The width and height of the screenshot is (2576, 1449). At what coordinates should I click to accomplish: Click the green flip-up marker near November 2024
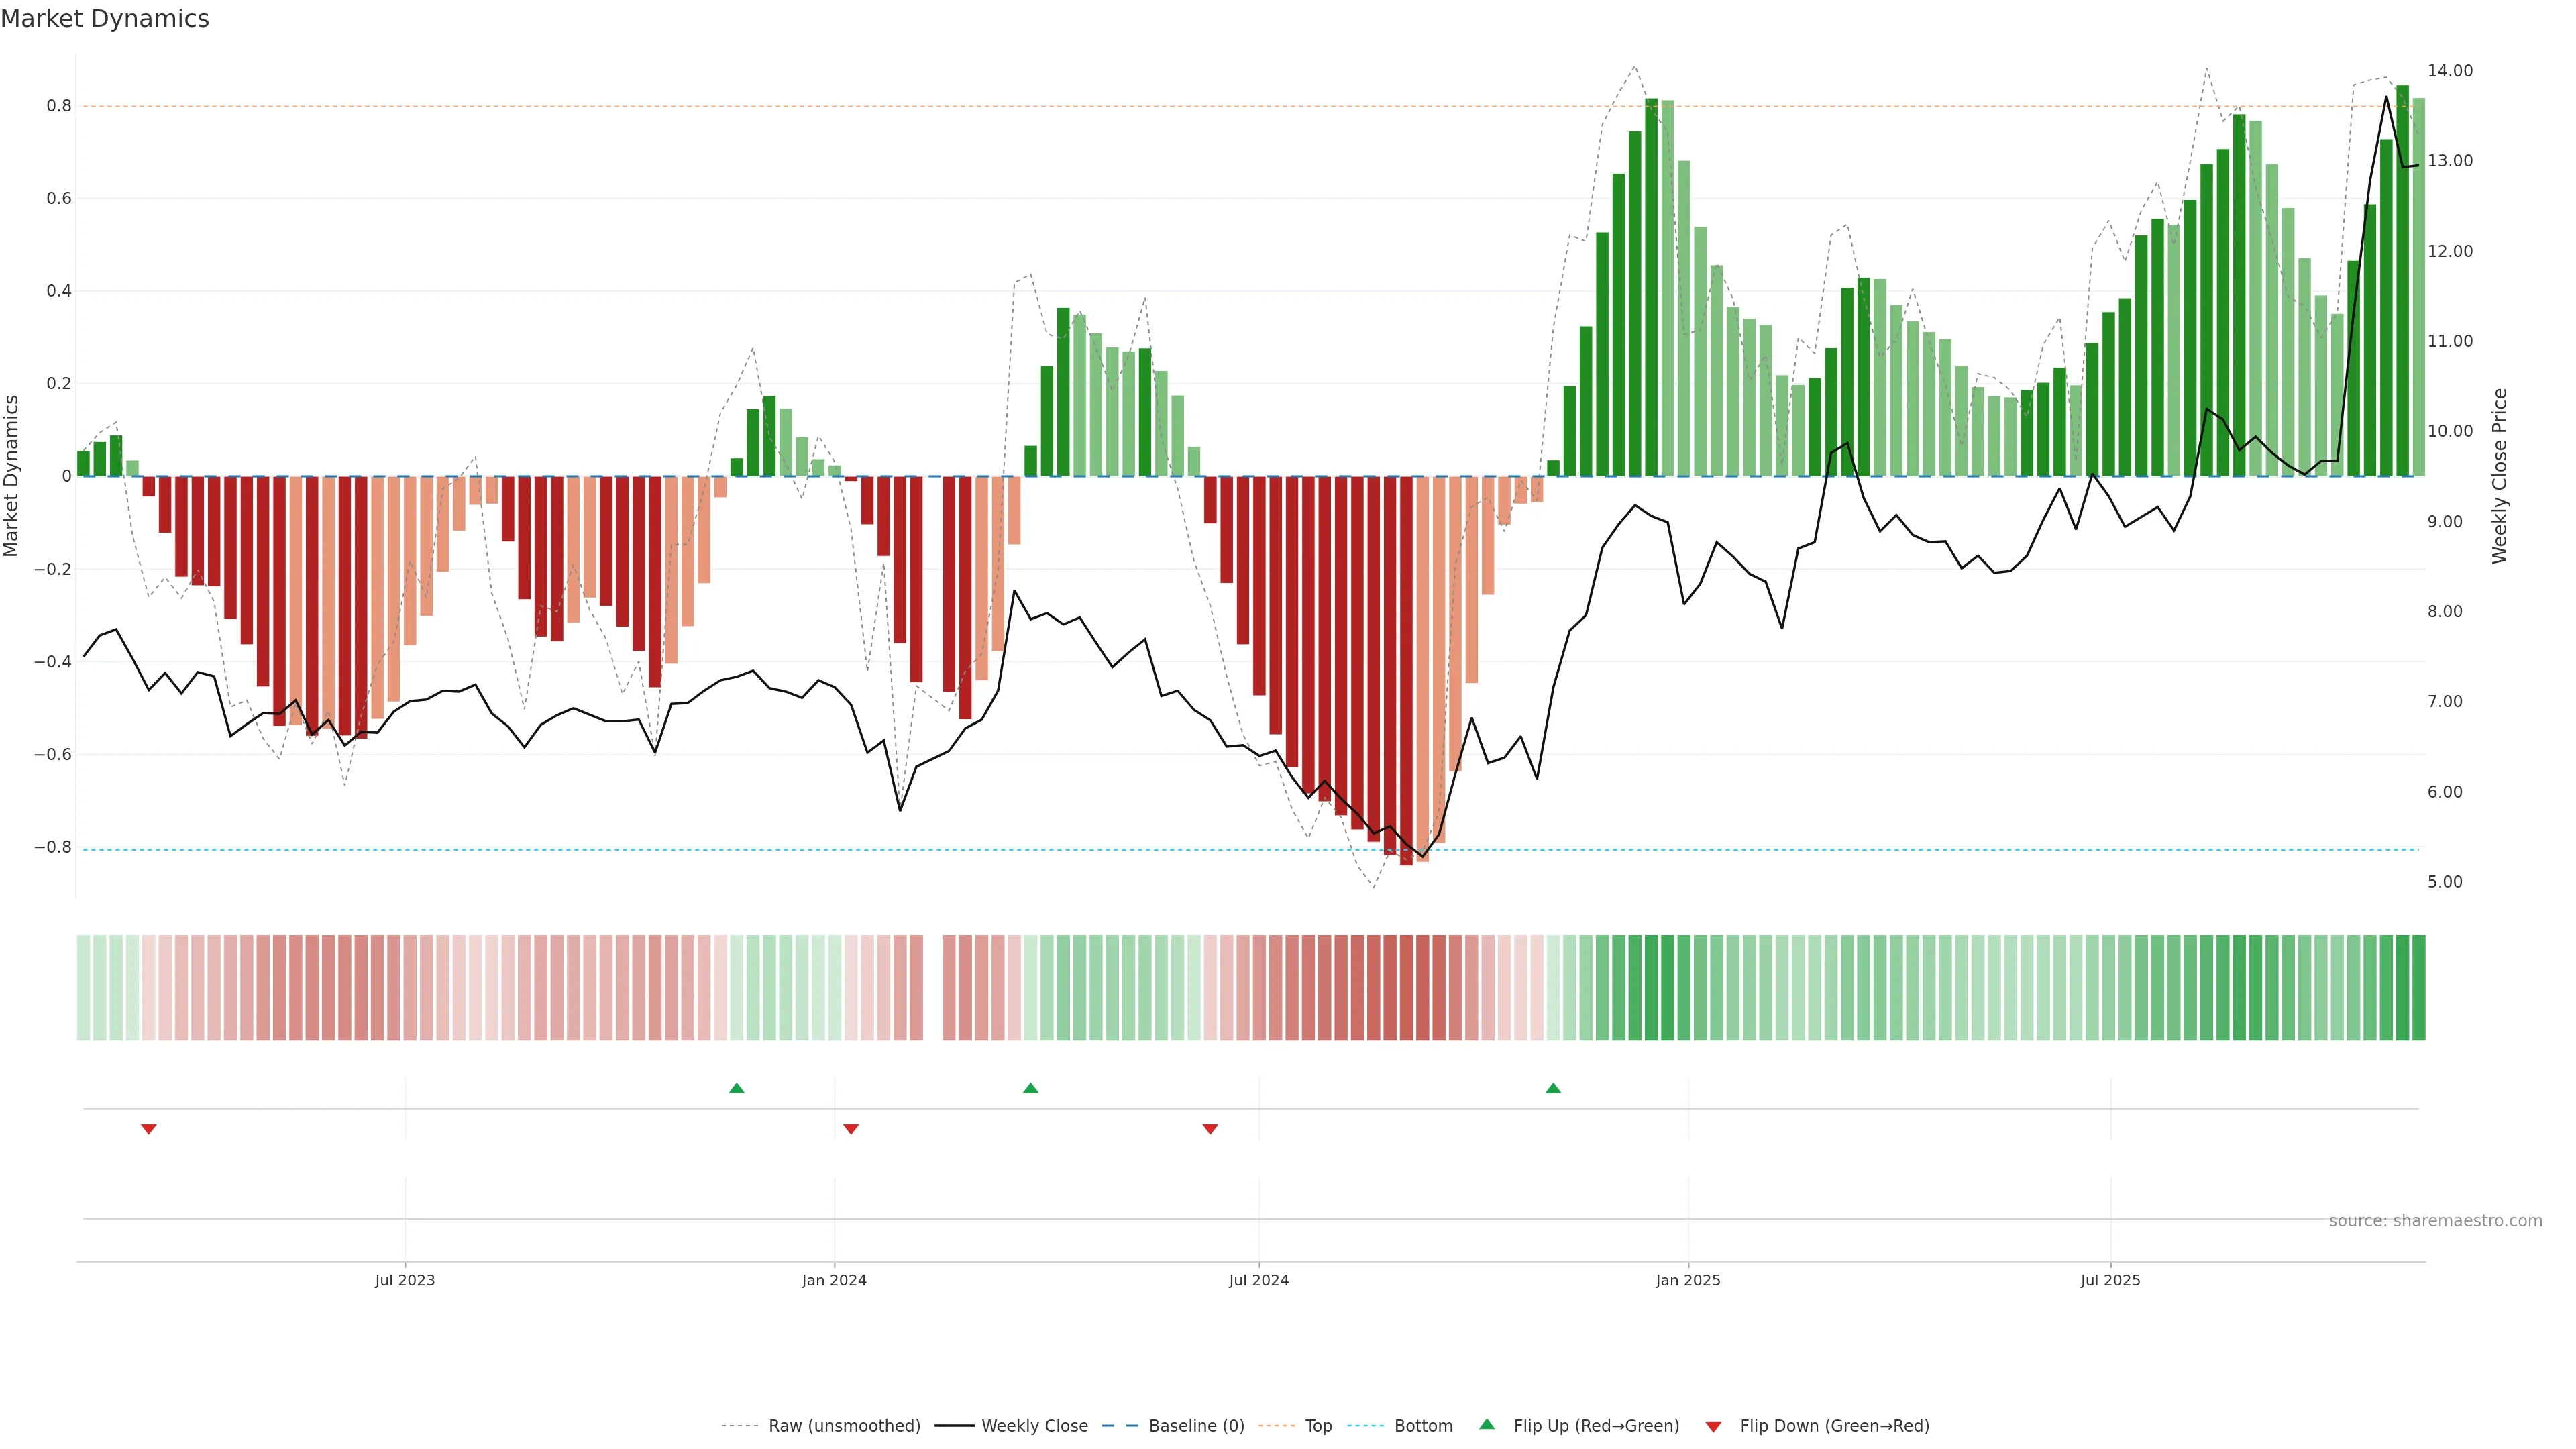pyautogui.click(x=1553, y=1088)
